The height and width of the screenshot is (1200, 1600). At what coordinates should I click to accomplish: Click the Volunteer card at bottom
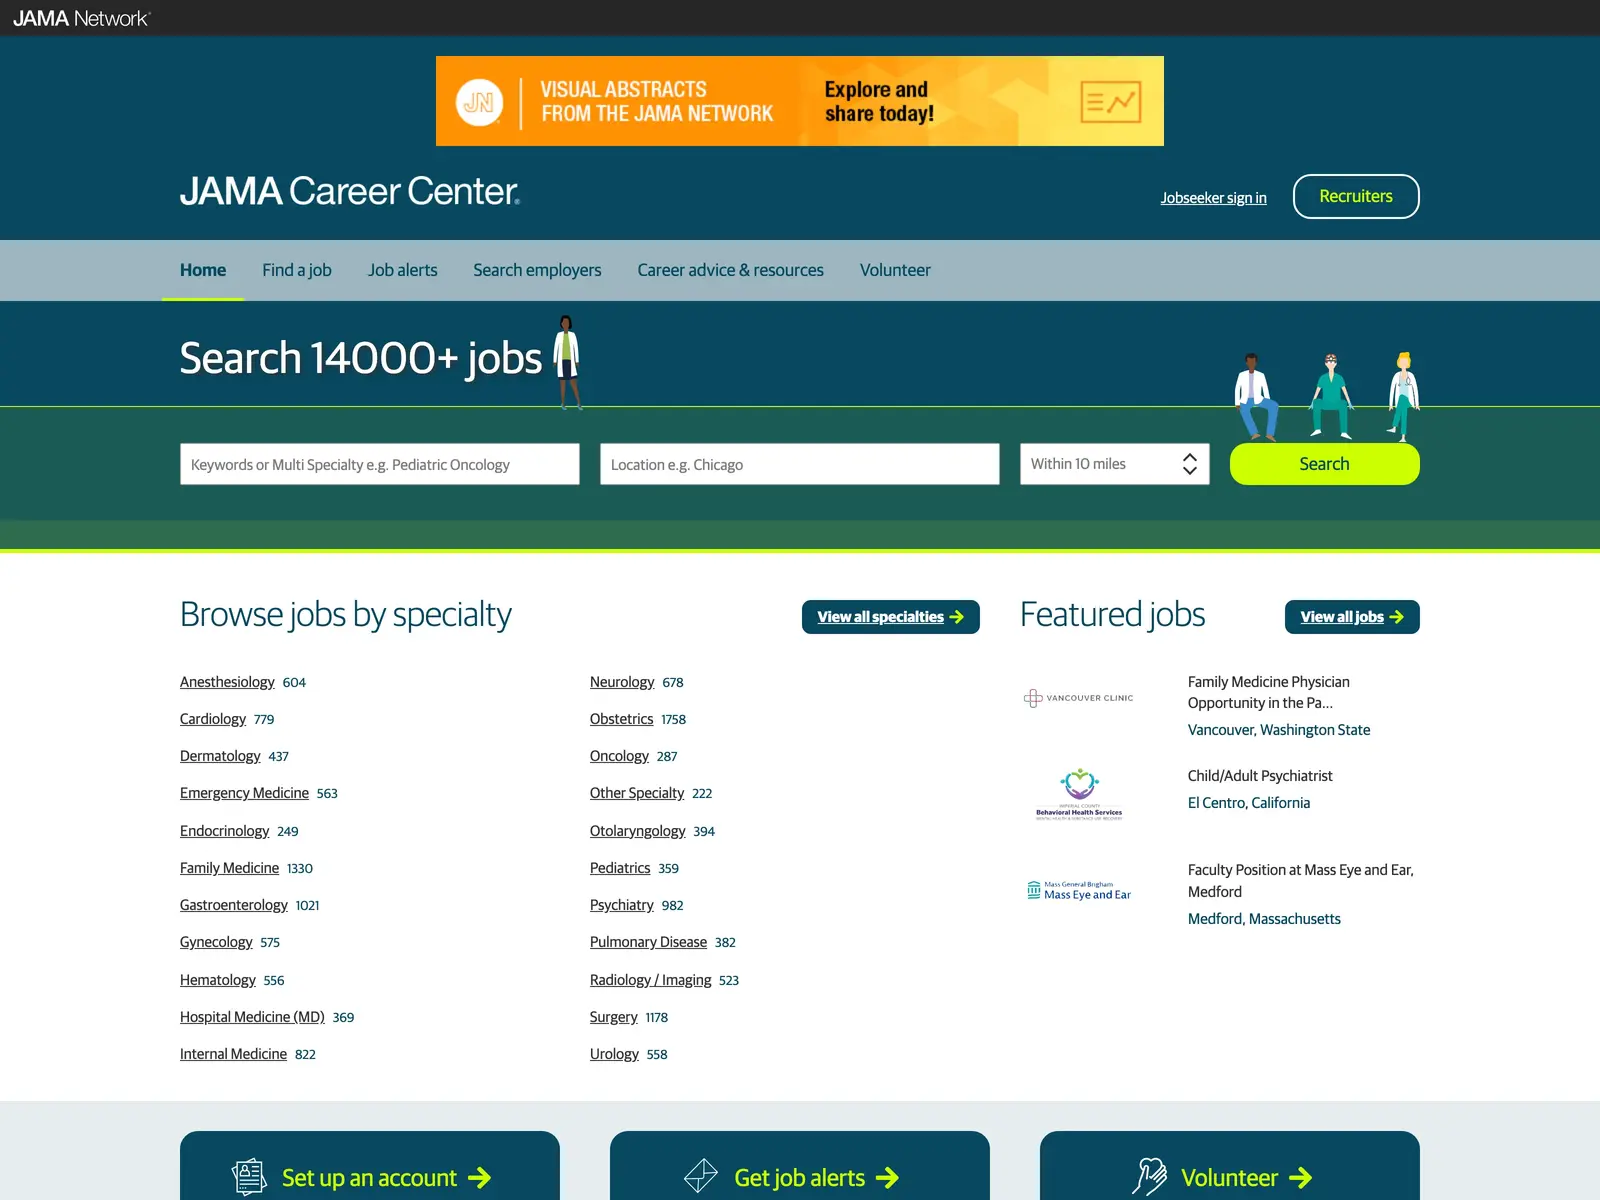pos(1230,1166)
